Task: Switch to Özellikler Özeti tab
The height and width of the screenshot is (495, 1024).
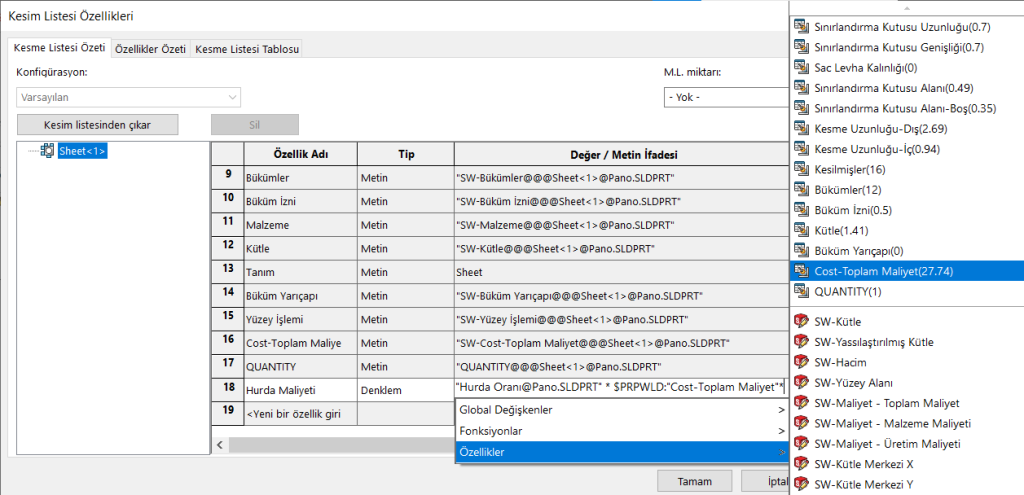Action: pos(150,49)
